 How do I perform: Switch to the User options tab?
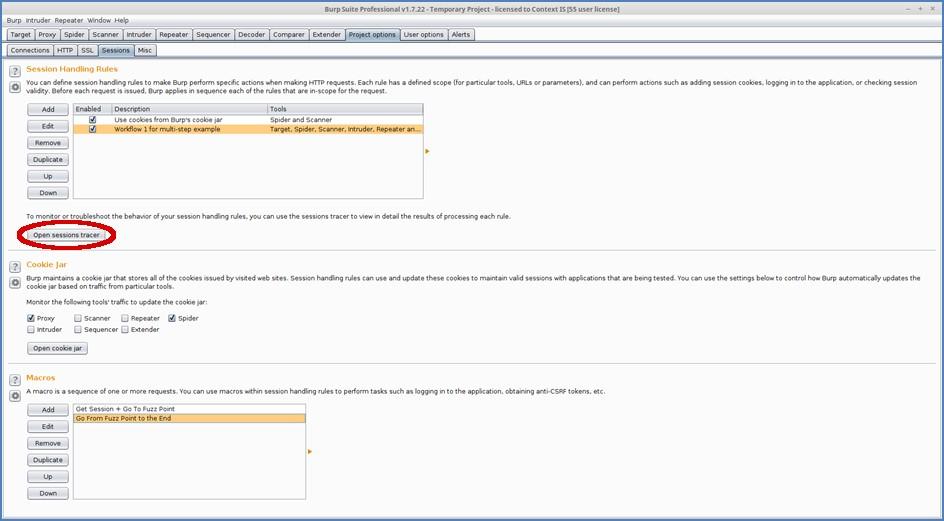pos(424,34)
